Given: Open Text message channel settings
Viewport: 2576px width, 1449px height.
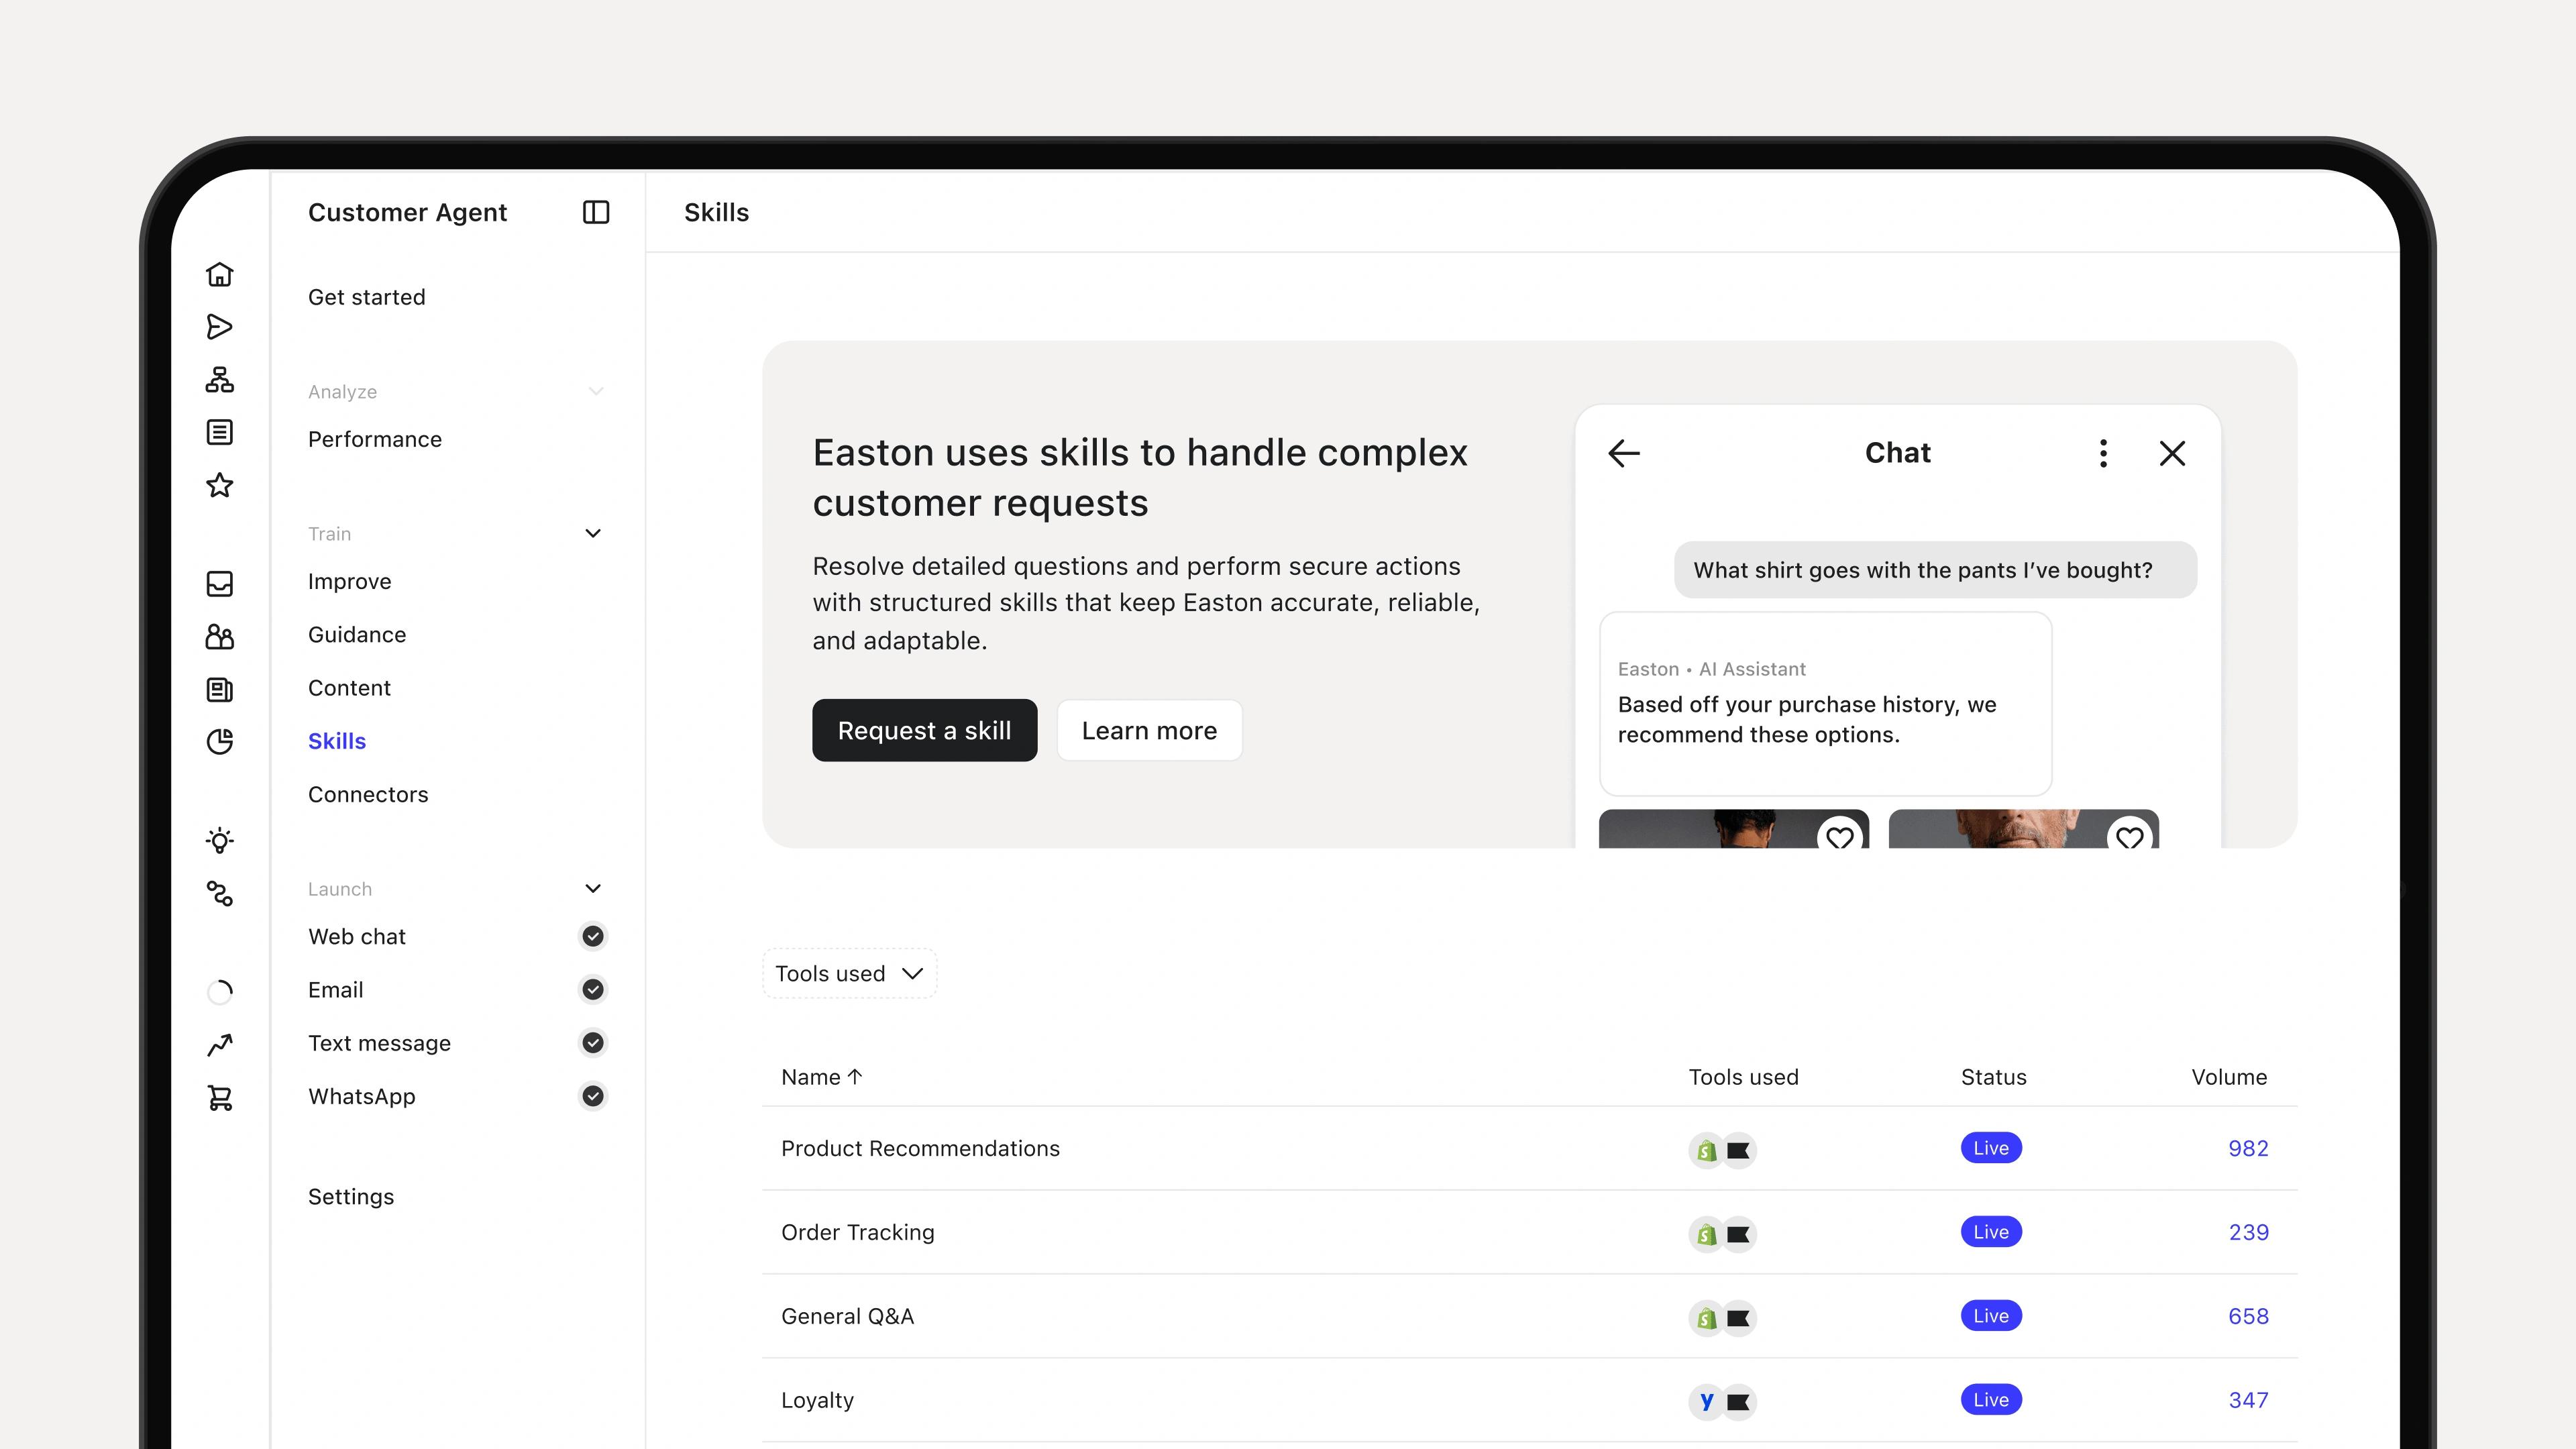Looking at the screenshot, I should pos(379,1043).
